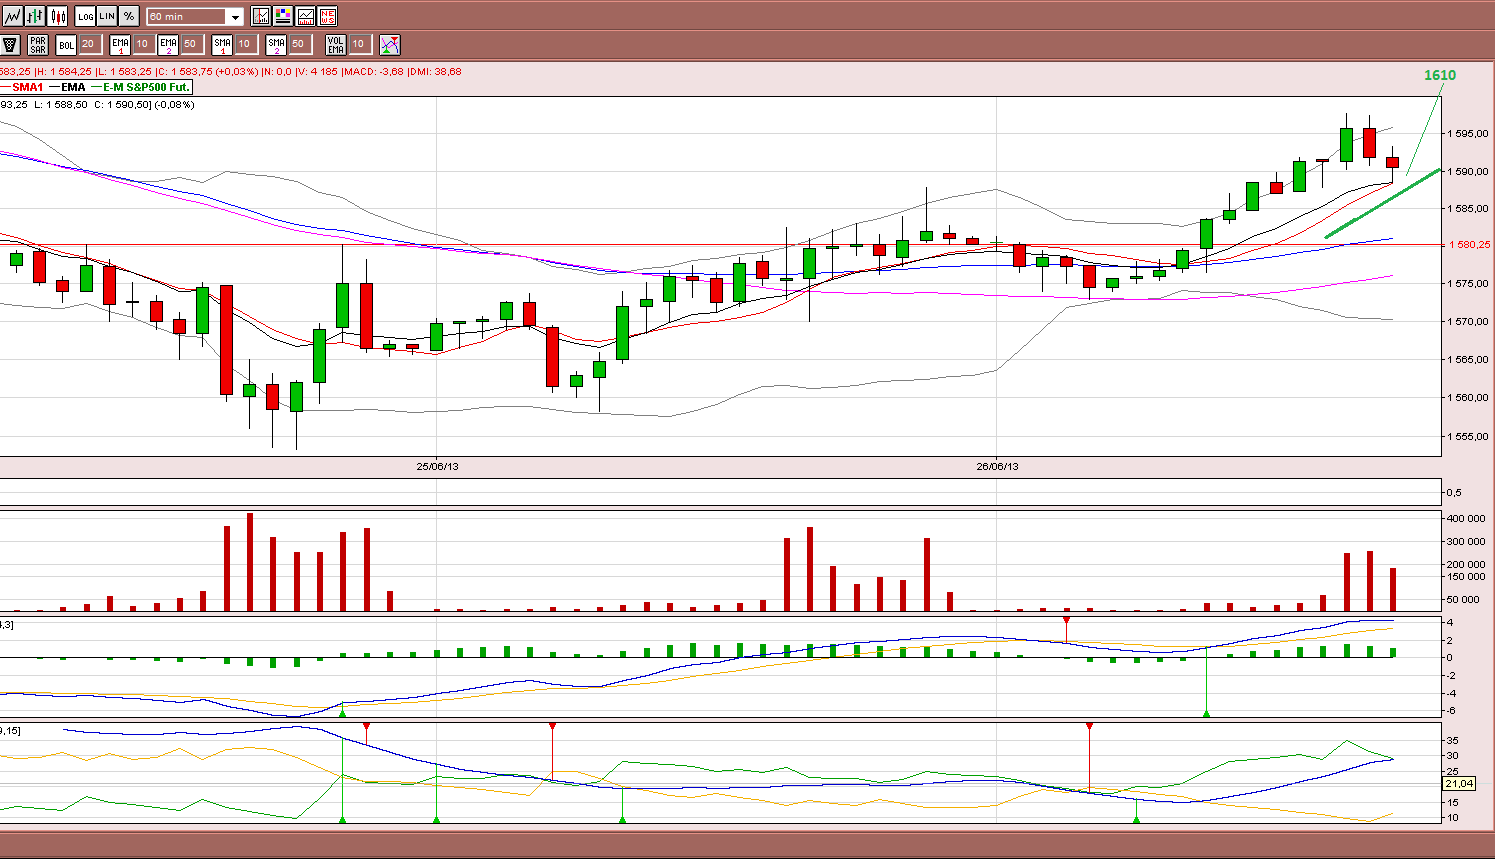Image resolution: width=1495 pixels, height=859 pixels.
Task: Click the 1 580,25 red price label
Action: click(x=1469, y=244)
